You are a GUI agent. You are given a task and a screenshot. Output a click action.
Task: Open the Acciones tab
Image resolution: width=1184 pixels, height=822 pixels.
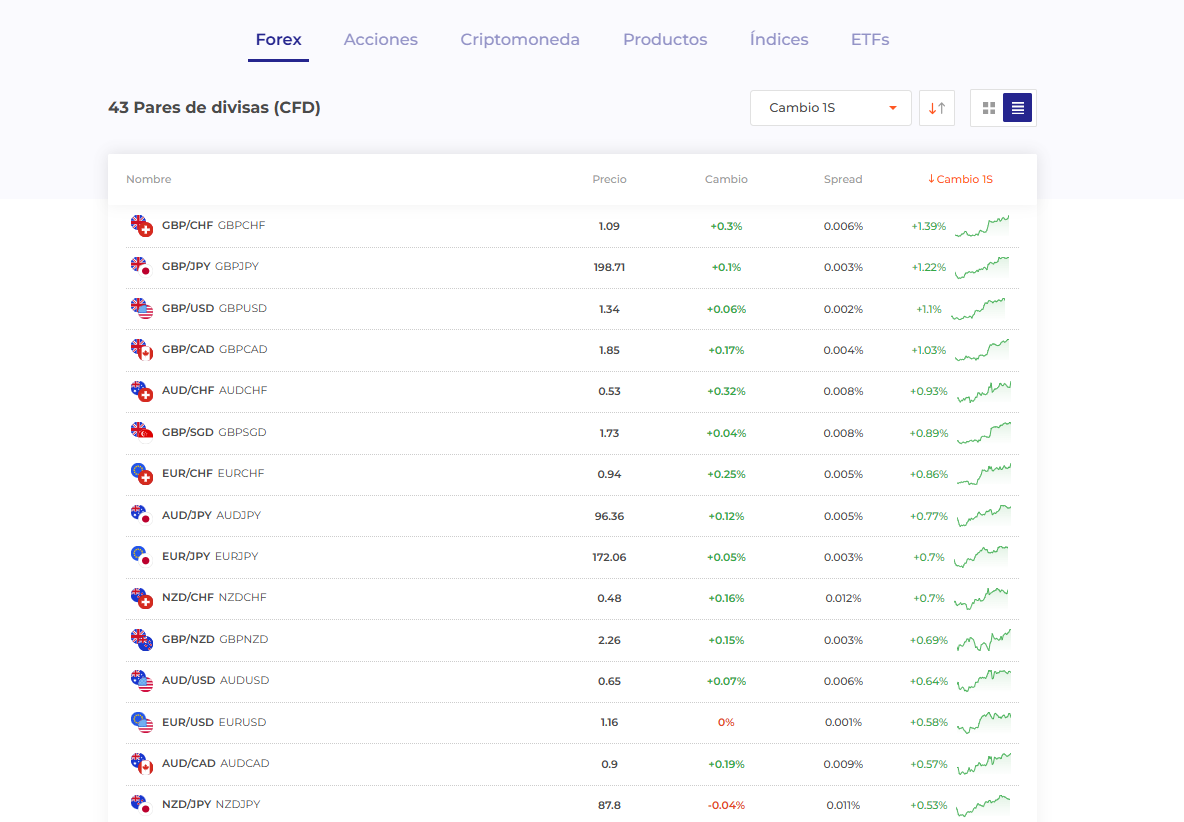click(381, 40)
